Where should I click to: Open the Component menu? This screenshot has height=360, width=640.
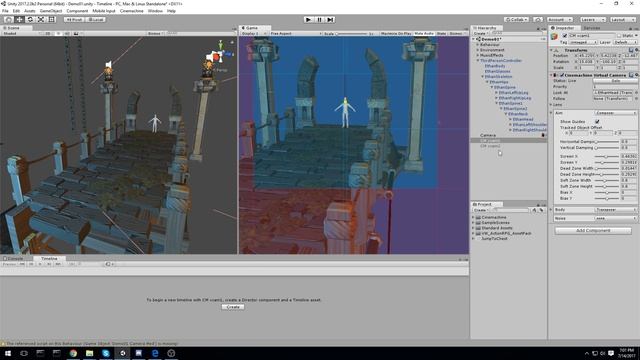click(77, 11)
